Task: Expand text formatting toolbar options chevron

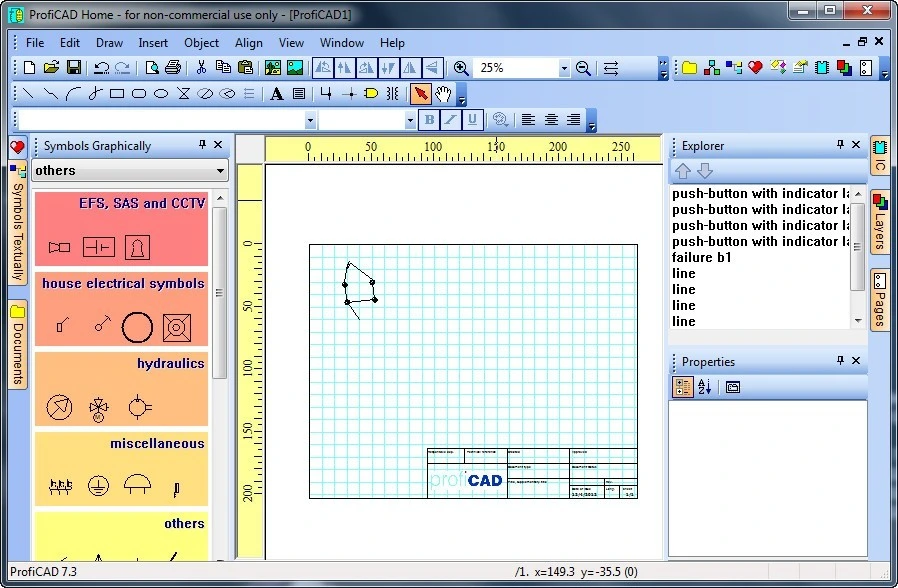Action: [x=592, y=120]
